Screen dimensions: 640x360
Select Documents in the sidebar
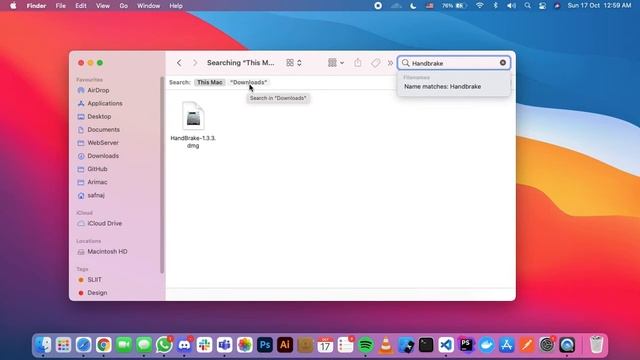[103, 129]
